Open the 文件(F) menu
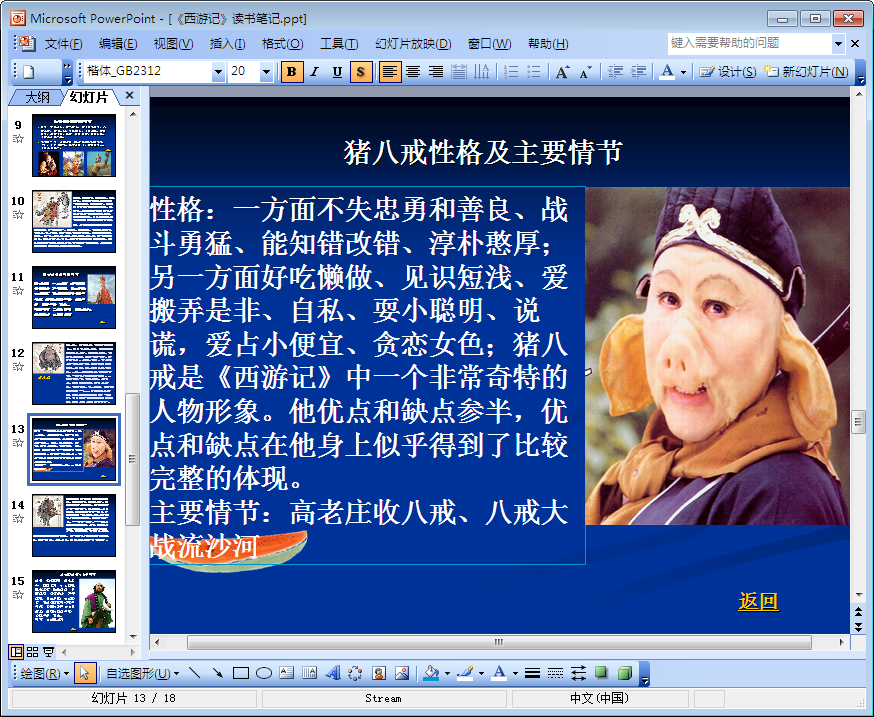874x717 pixels. tap(63, 43)
